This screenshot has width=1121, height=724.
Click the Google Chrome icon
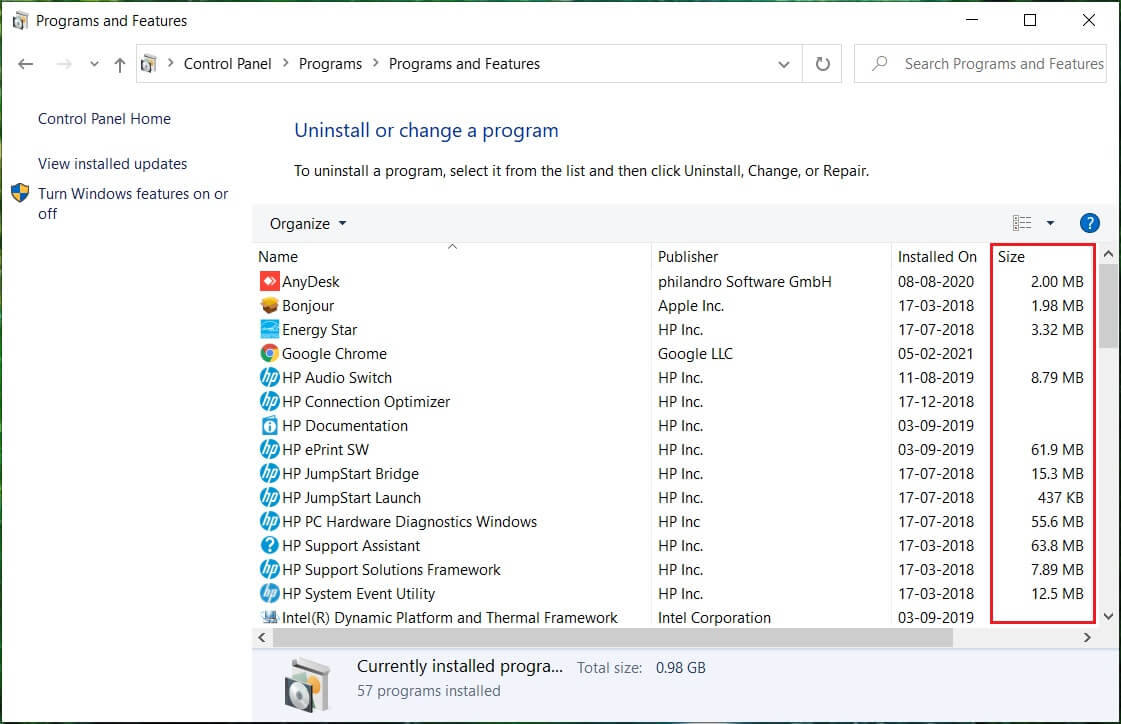pyautogui.click(x=269, y=354)
